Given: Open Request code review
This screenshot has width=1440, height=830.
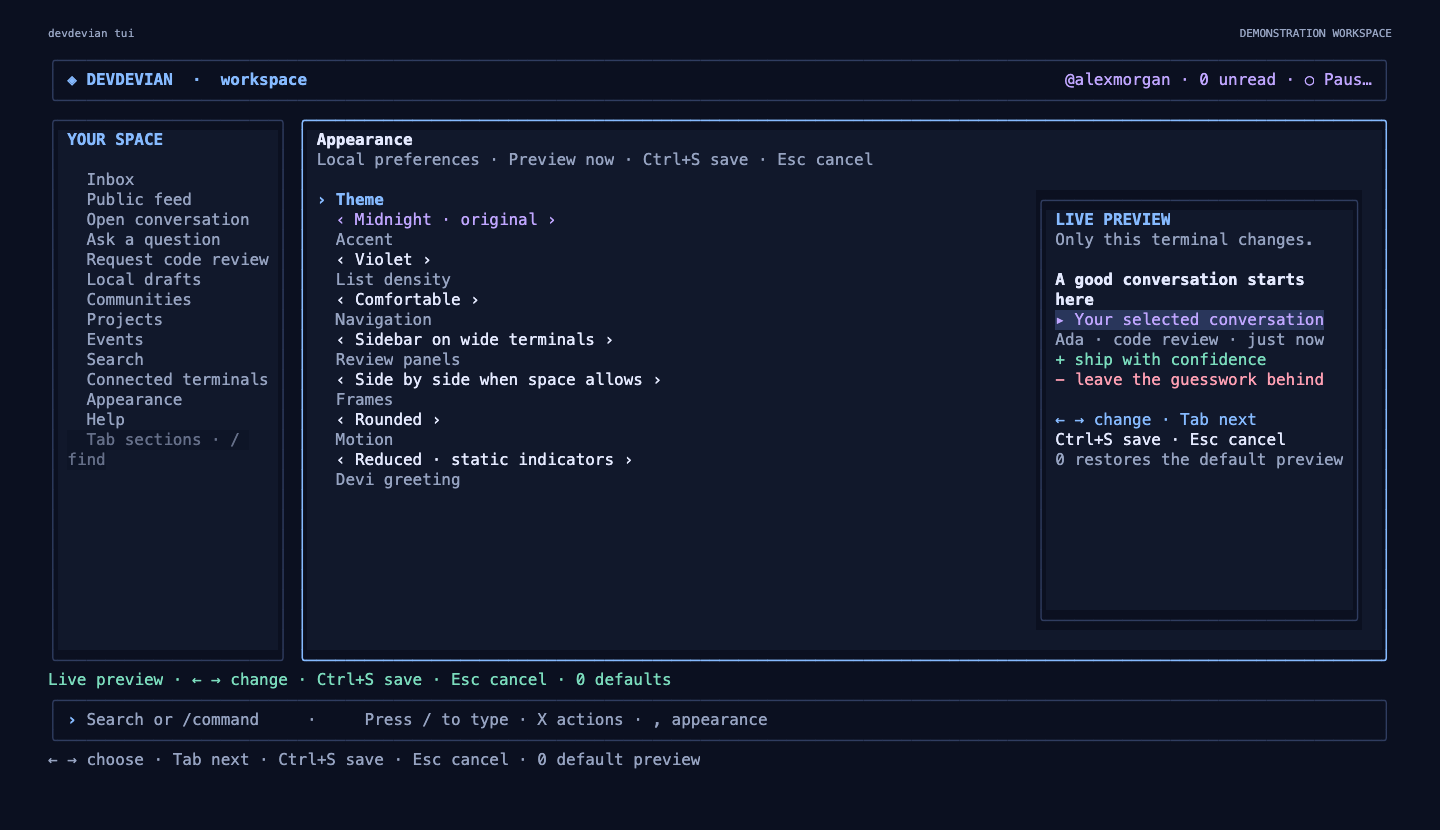Looking at the screenshot, I should pos(177,260).
